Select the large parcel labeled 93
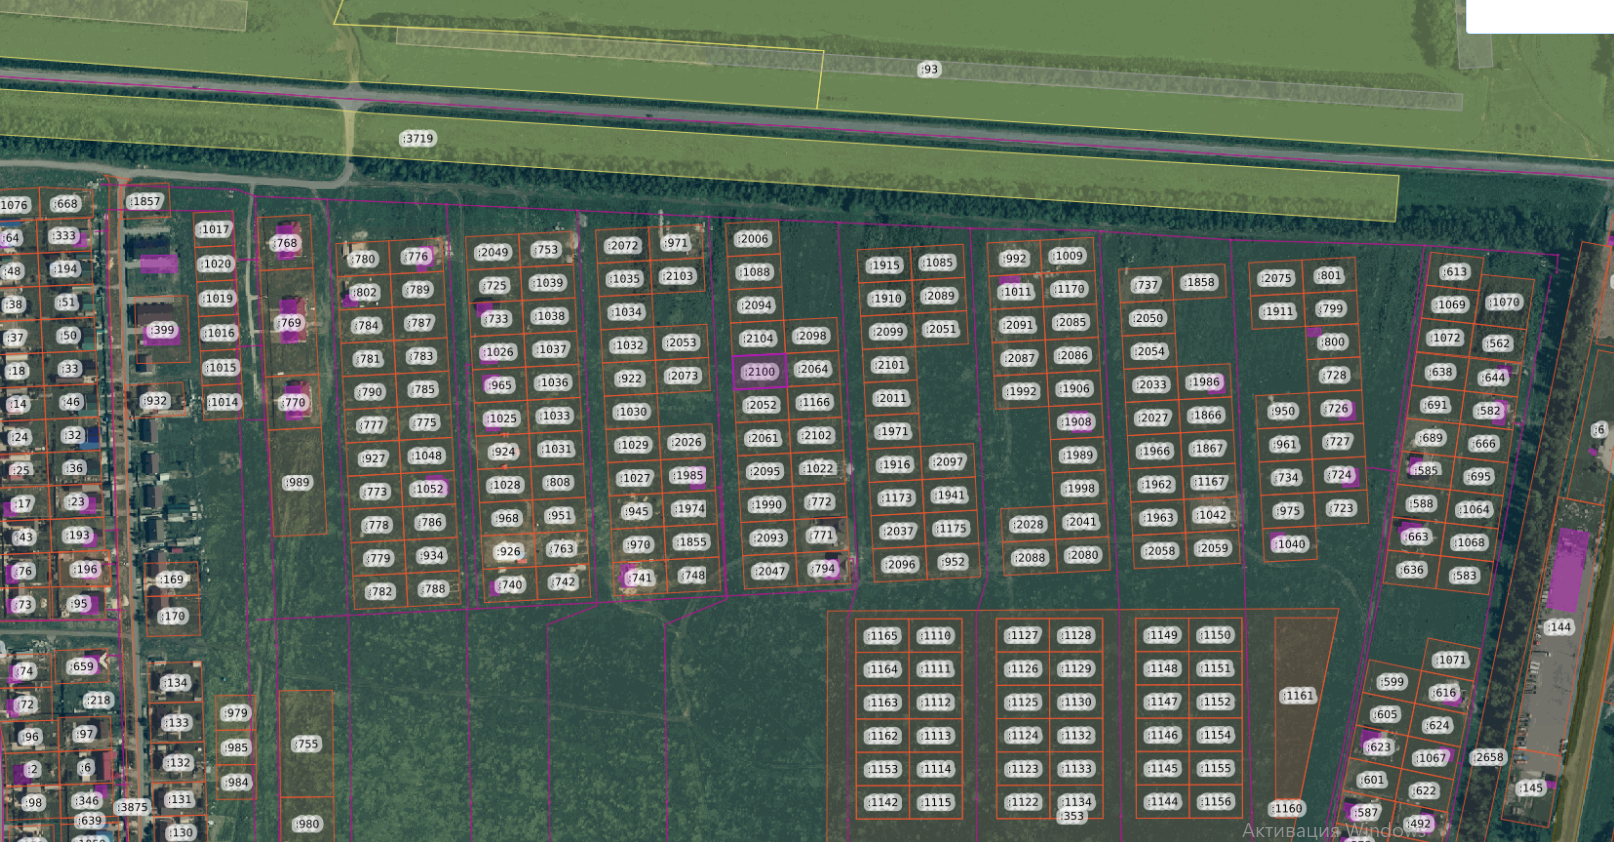 click(929, 69)
